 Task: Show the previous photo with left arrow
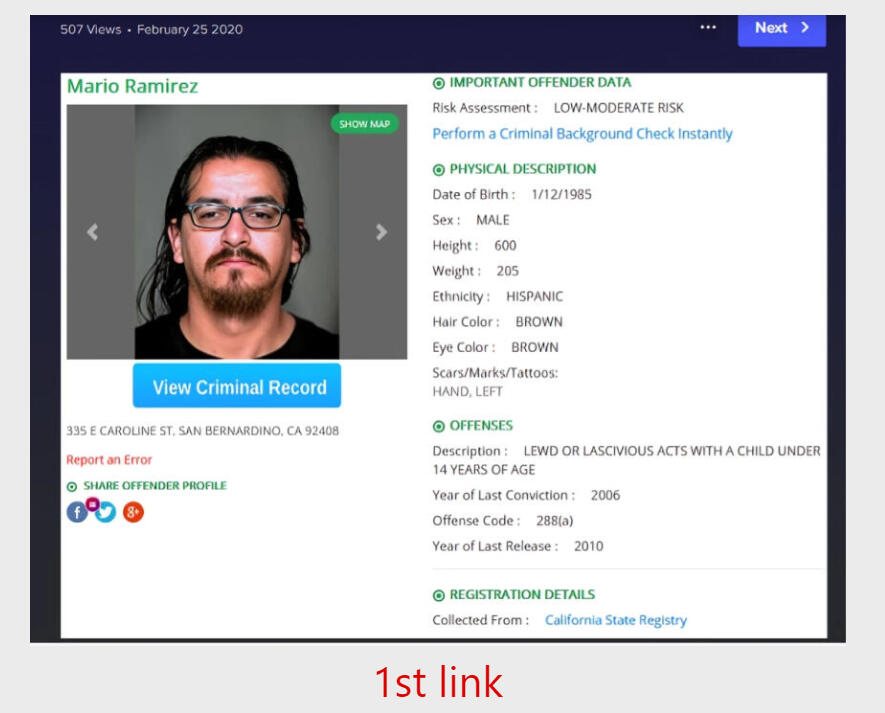click(93, 231)
